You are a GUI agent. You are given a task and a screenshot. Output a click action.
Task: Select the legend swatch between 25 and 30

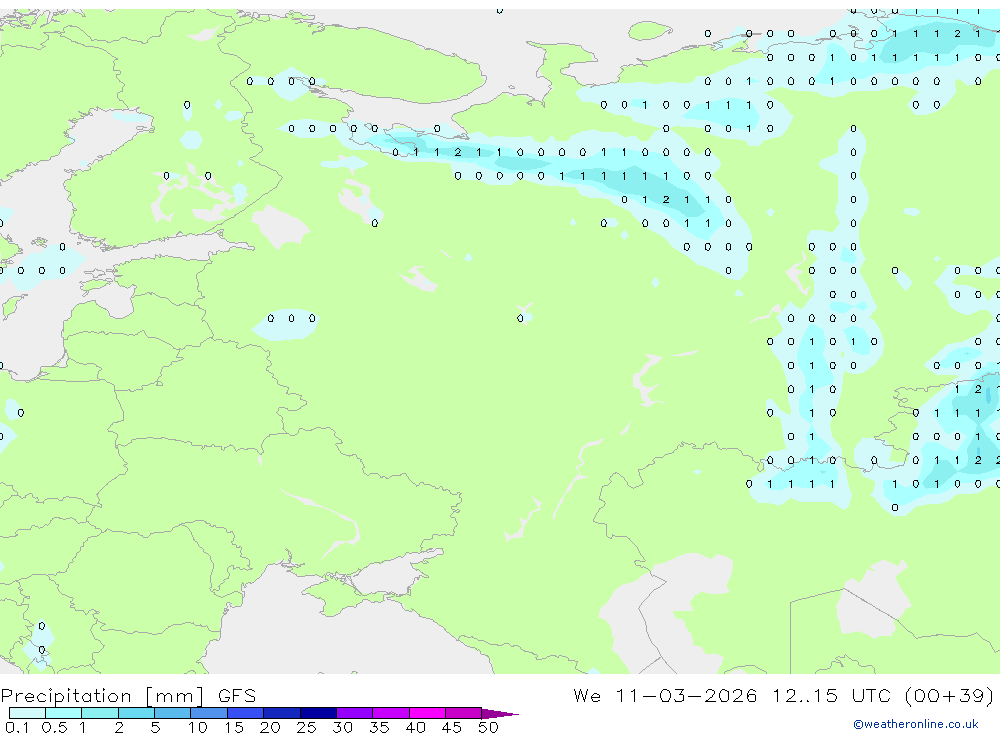tap(318, 713)
